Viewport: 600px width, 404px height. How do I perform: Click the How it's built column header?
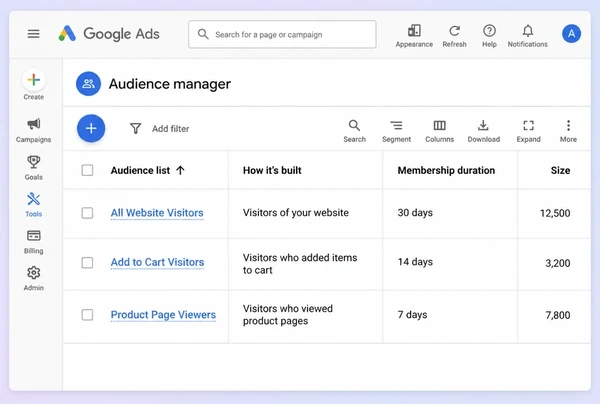272,170
